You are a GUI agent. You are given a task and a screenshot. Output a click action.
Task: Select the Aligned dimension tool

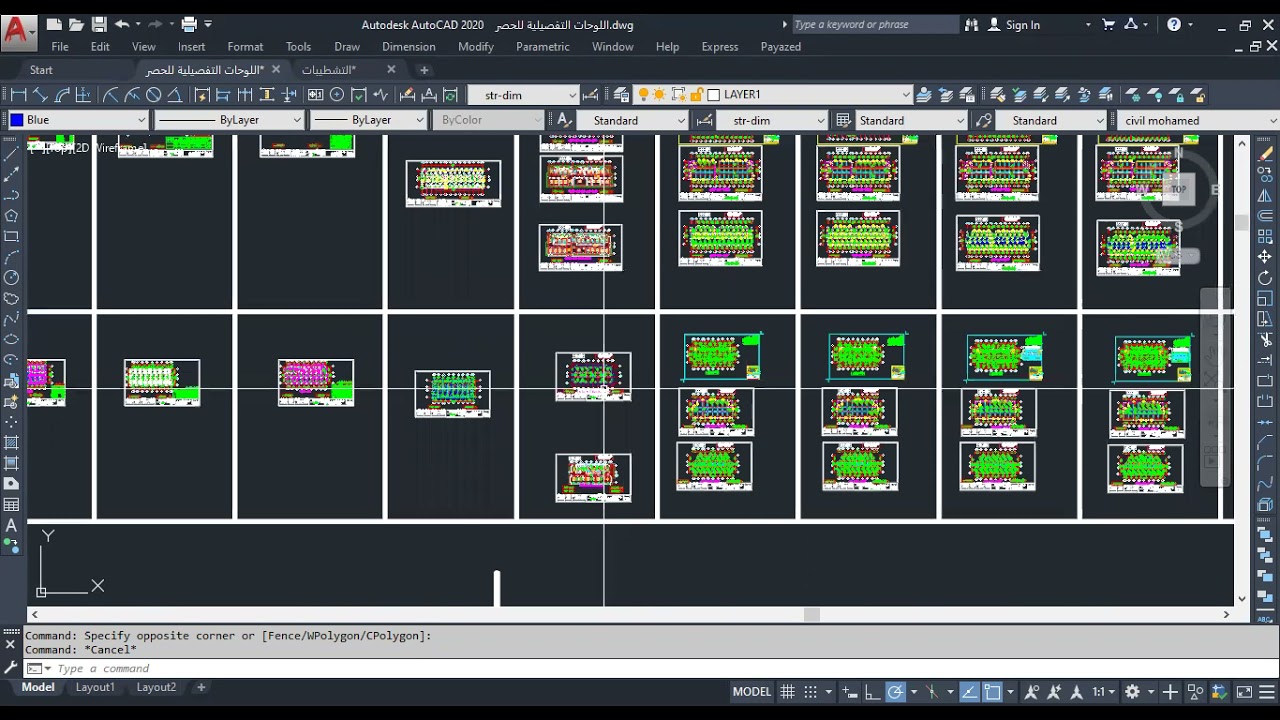click(40, 95)
